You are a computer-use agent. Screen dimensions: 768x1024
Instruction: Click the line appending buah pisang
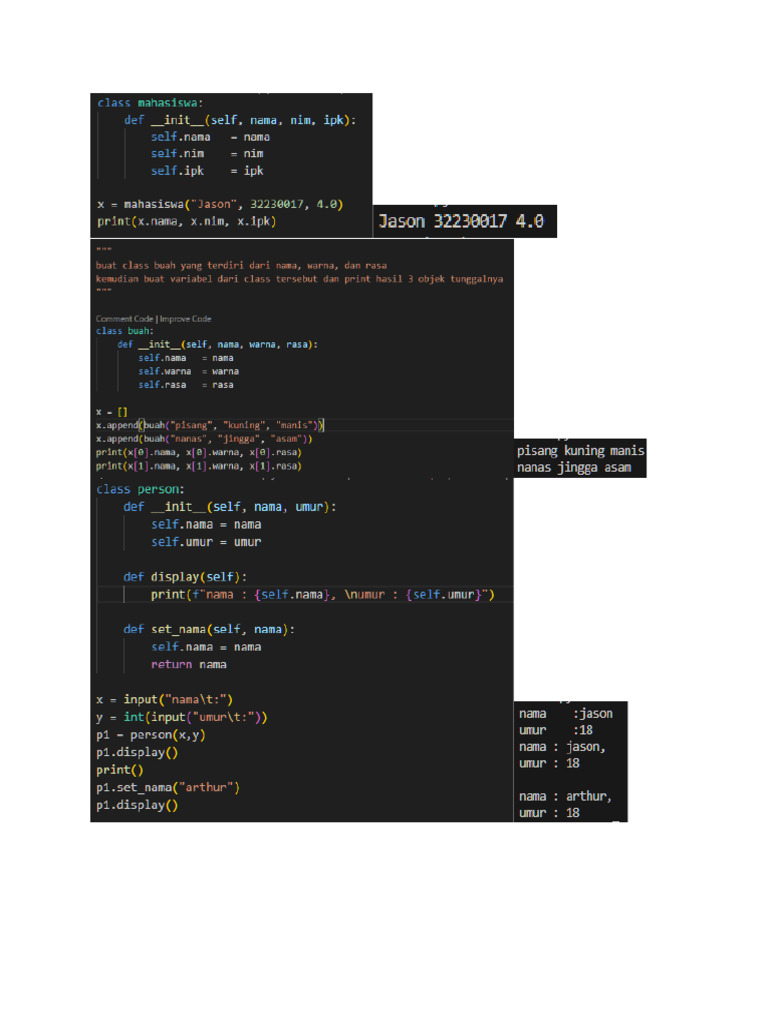(x=208, y=425)
